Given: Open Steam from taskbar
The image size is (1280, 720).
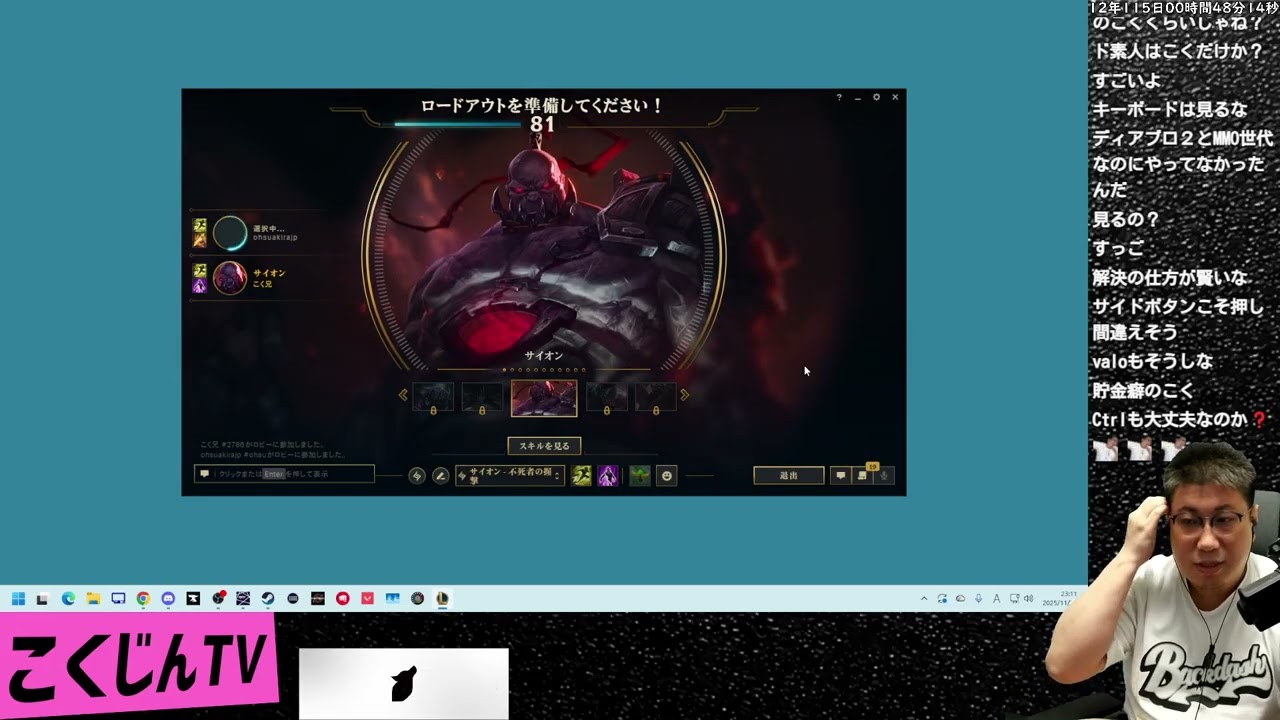Looking at the screenshot, I should click(268, 599).
